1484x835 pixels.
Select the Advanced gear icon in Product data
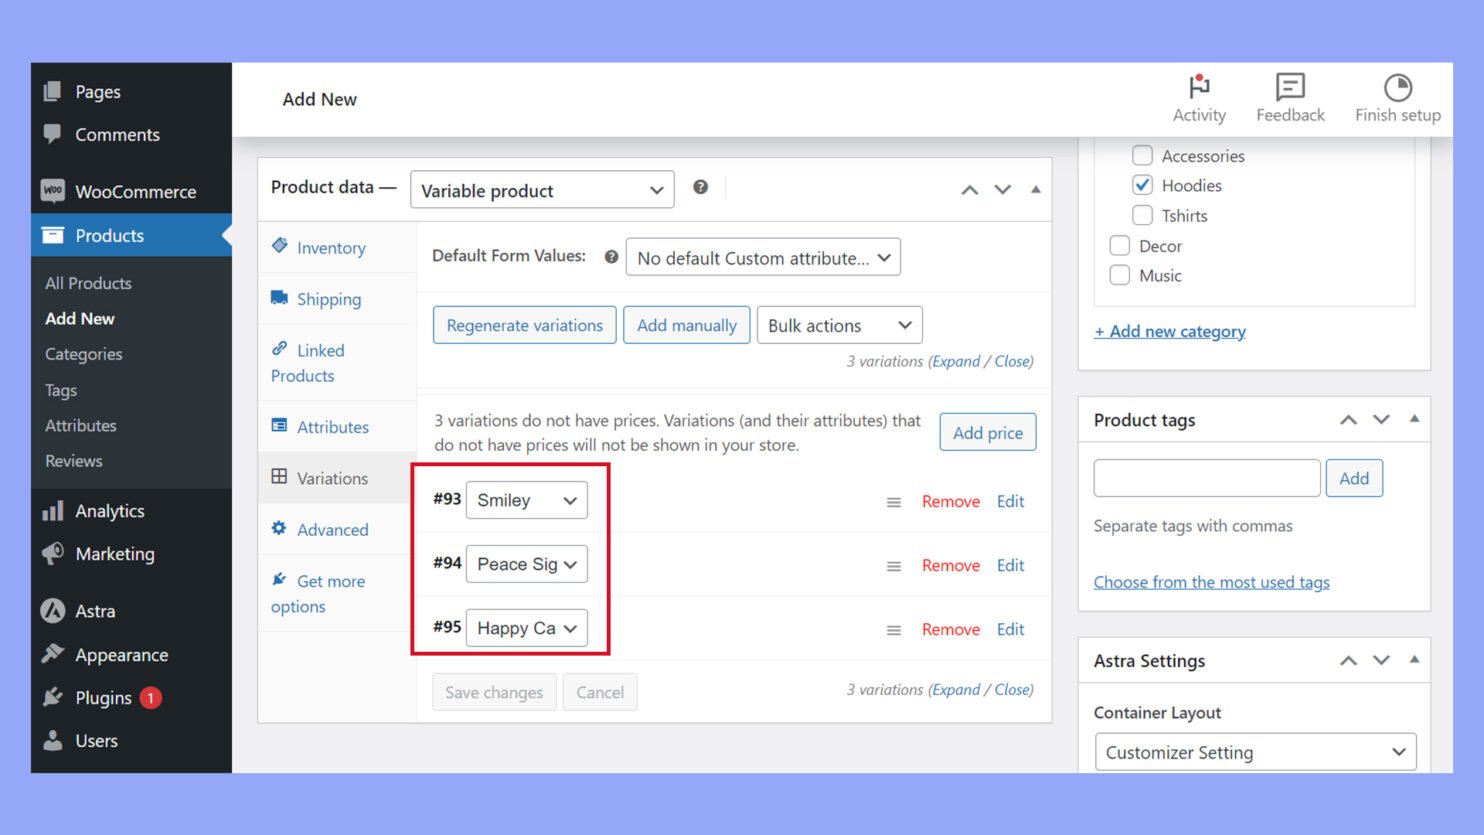point(279,529)
